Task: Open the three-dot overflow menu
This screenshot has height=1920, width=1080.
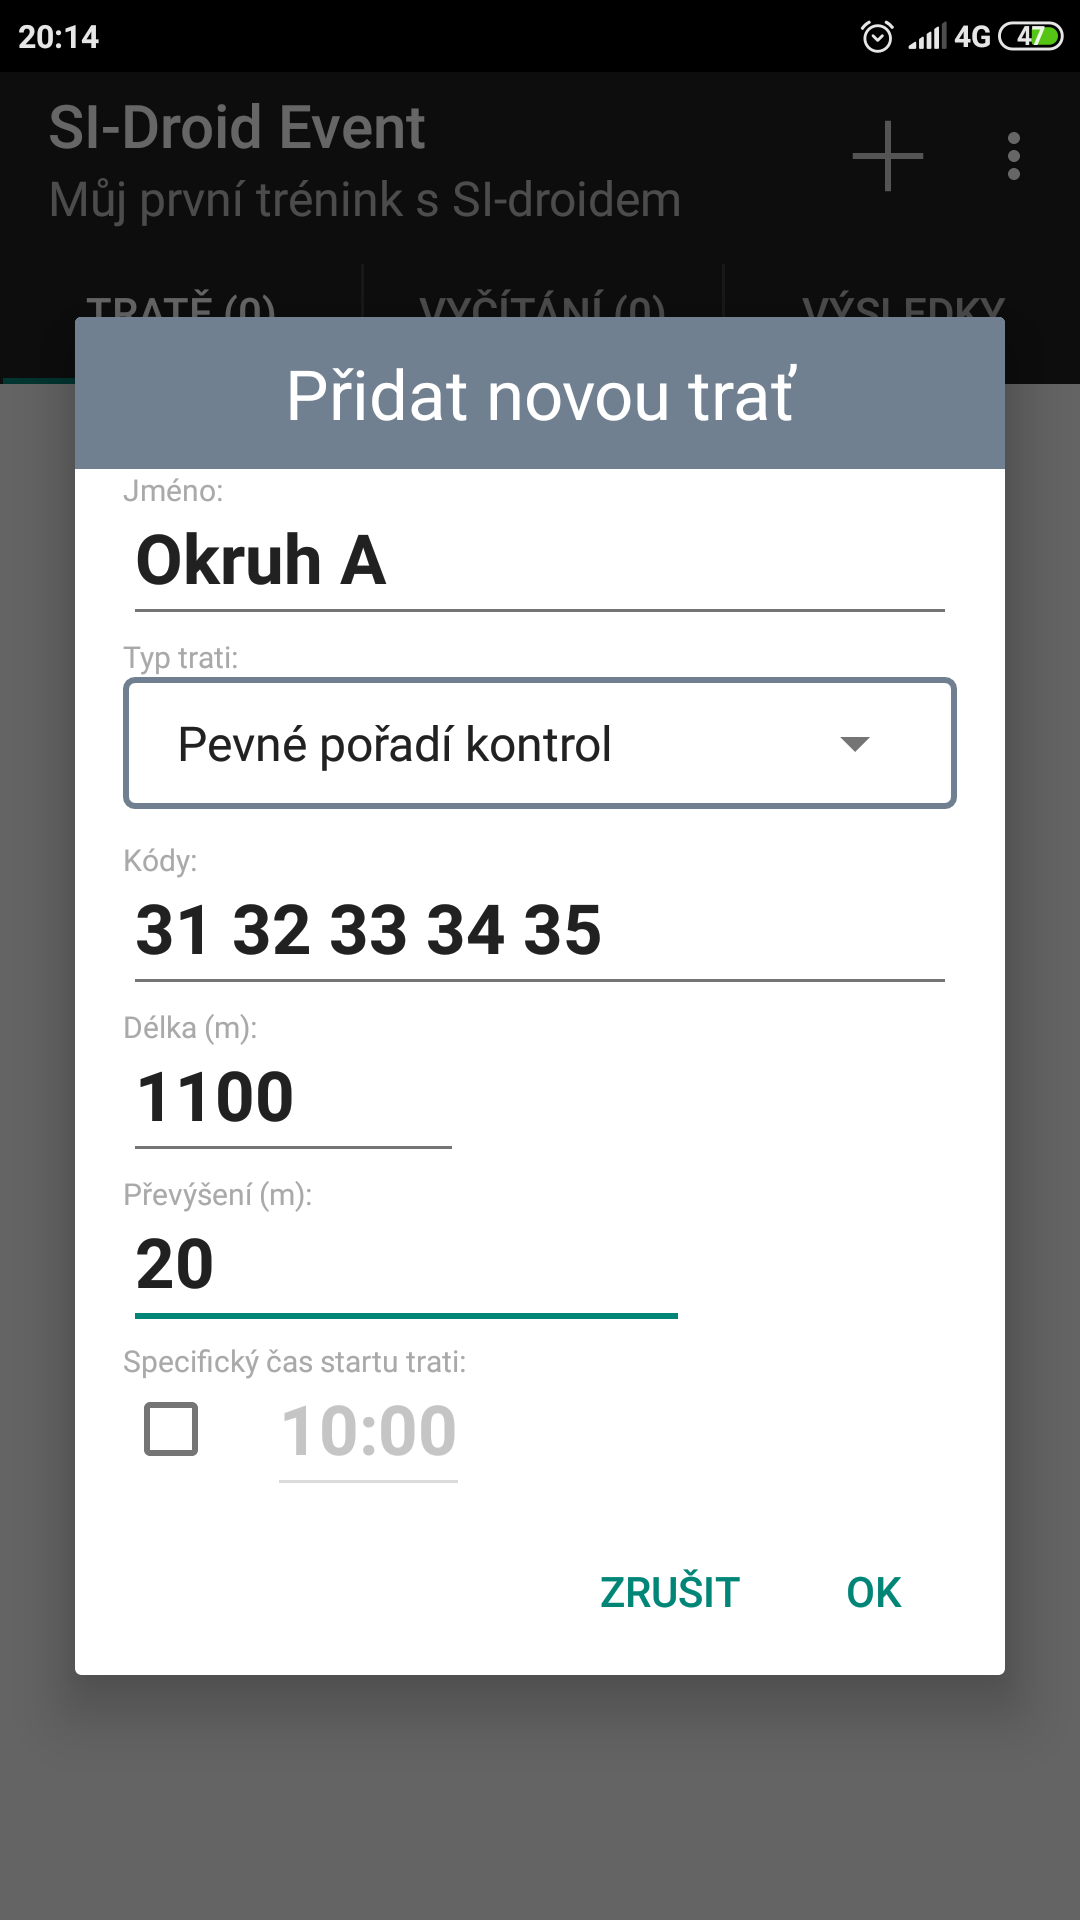Action: pos(1014,156)
